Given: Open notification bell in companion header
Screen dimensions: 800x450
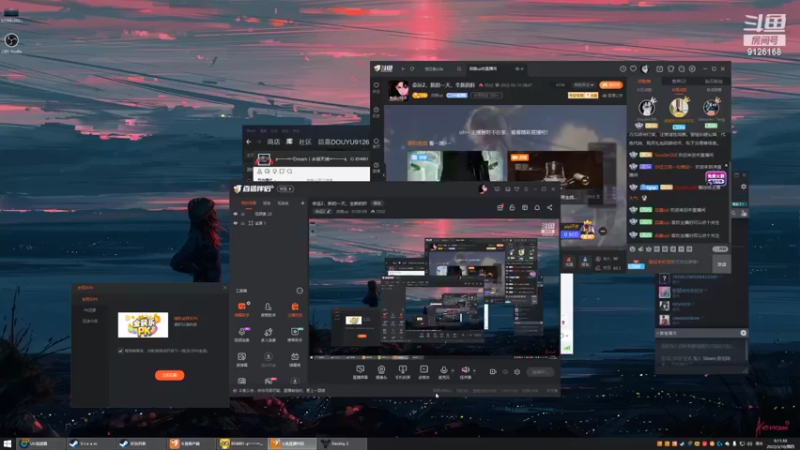Looking at the screenshot, I should point(537,208).
